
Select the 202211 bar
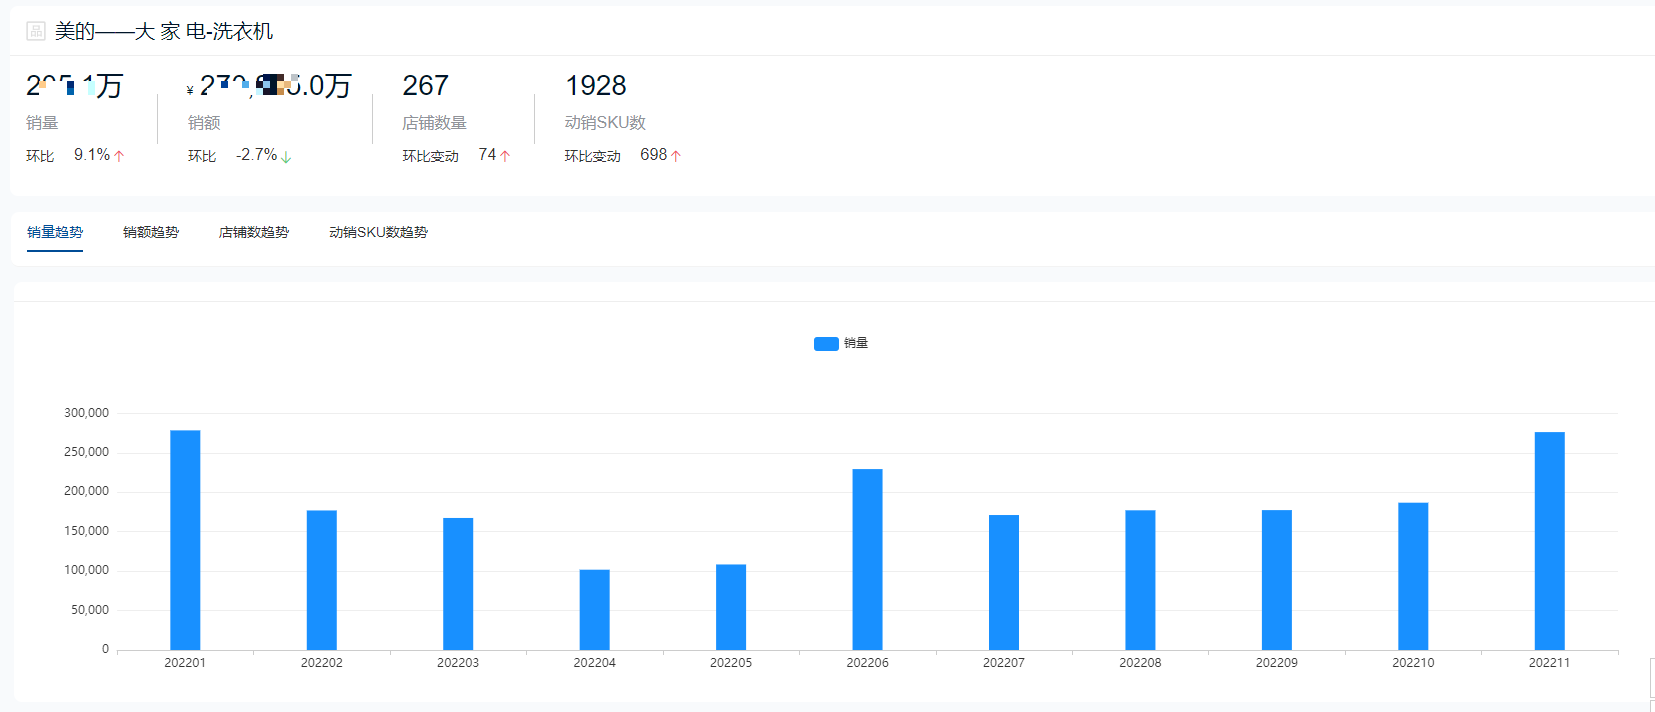click(x=1550, y=541)
